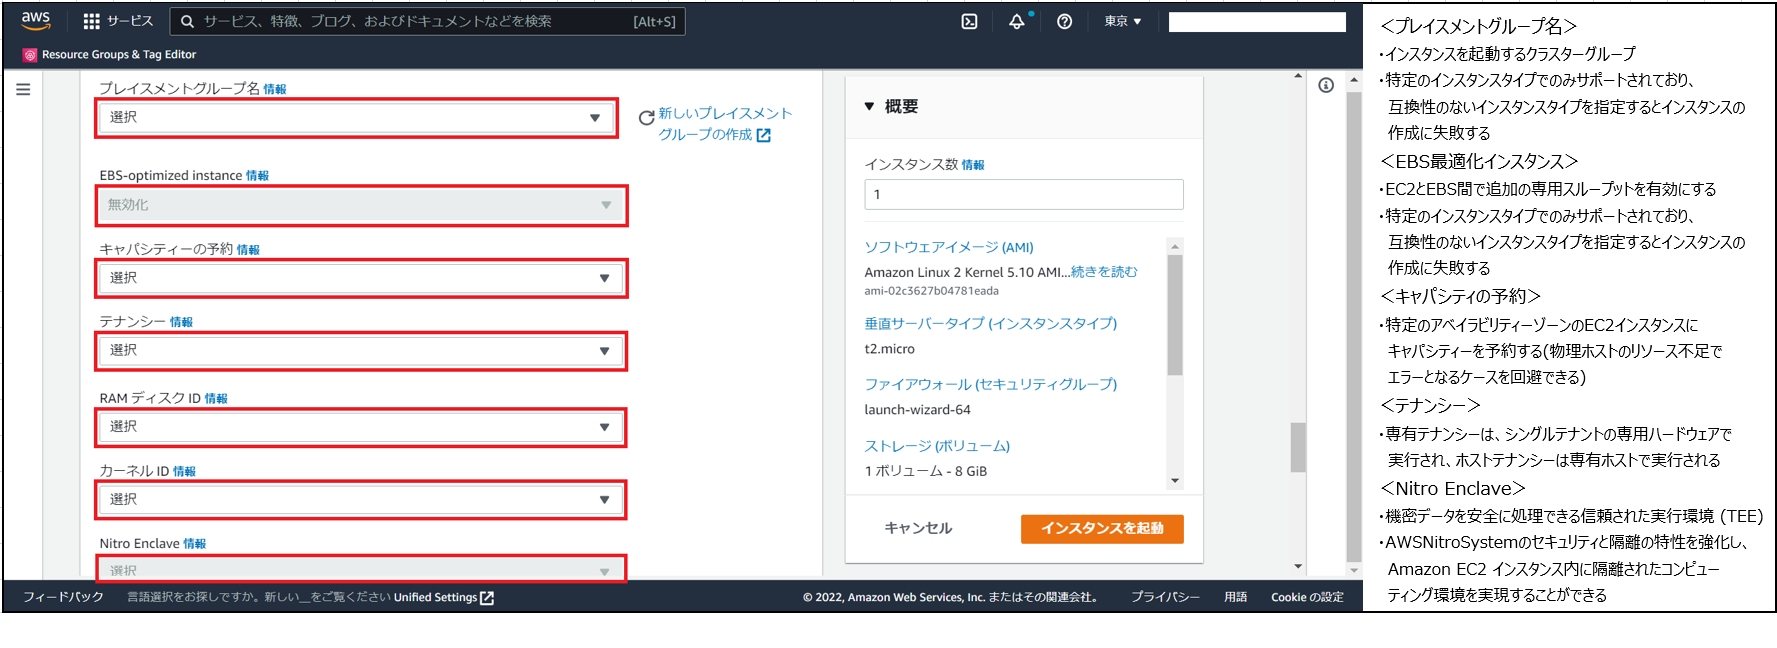Open the EBS-optimized instance dropdown
This screenshot has width=1777, height=648.
[360, 205]
